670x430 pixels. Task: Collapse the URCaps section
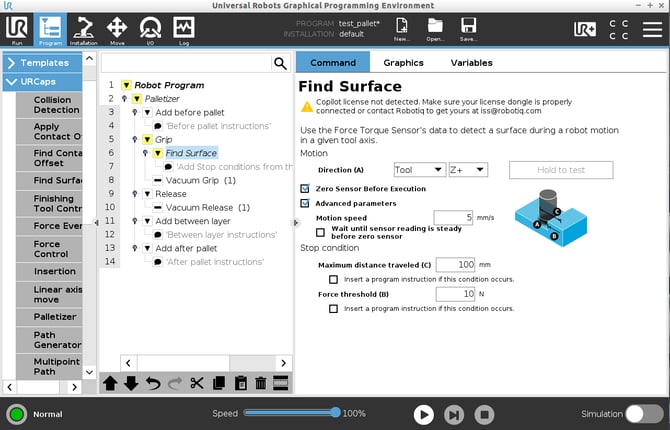(x=42, y=82)
